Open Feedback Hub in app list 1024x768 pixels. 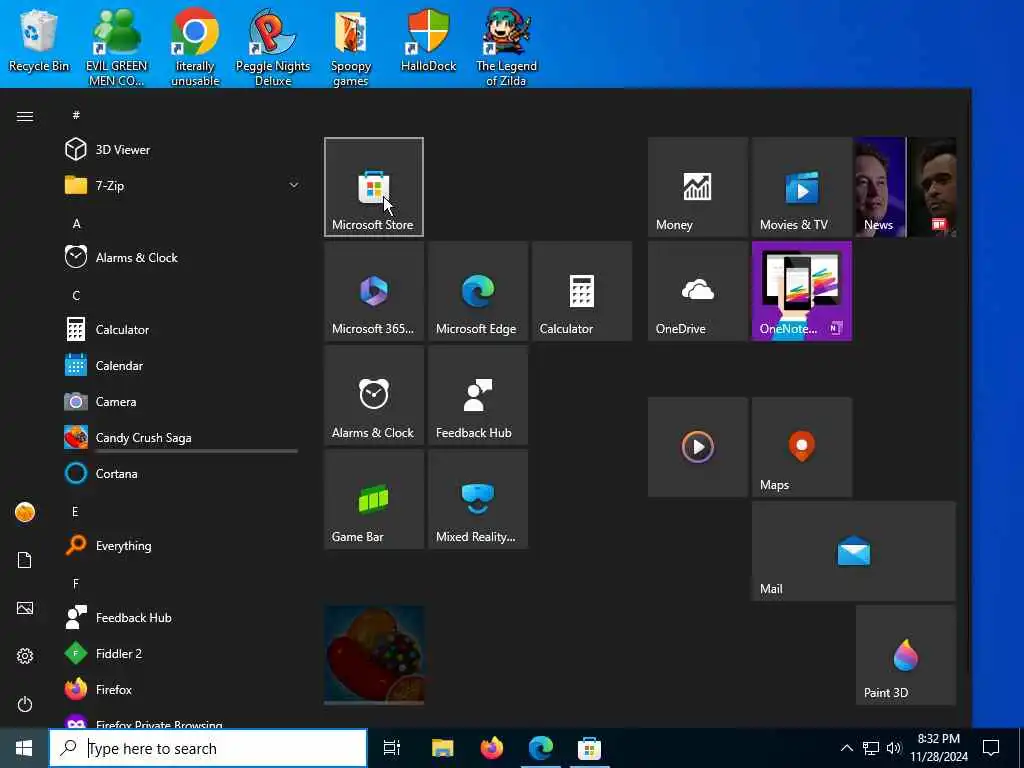coord(181,617)
